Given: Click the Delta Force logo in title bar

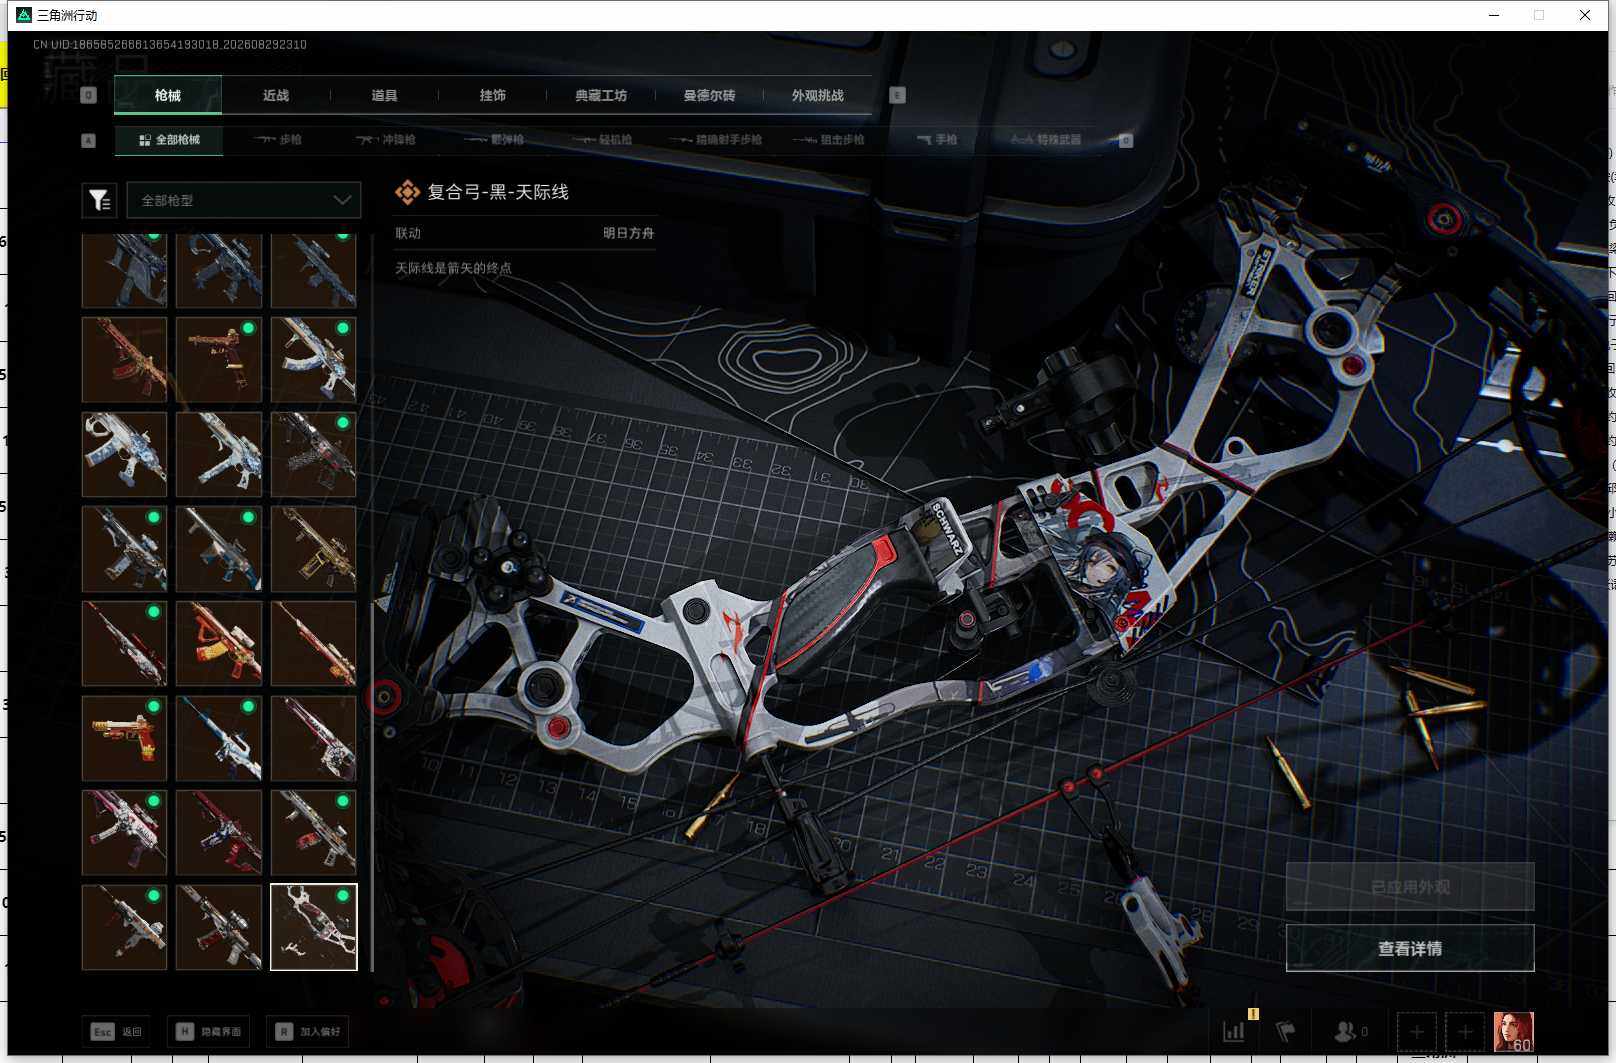Looking at the screenshot, I should [24, 15].
